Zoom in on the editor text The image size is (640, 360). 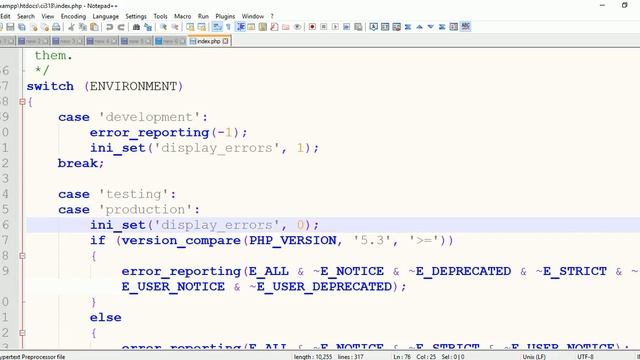[x=163, y=27]
